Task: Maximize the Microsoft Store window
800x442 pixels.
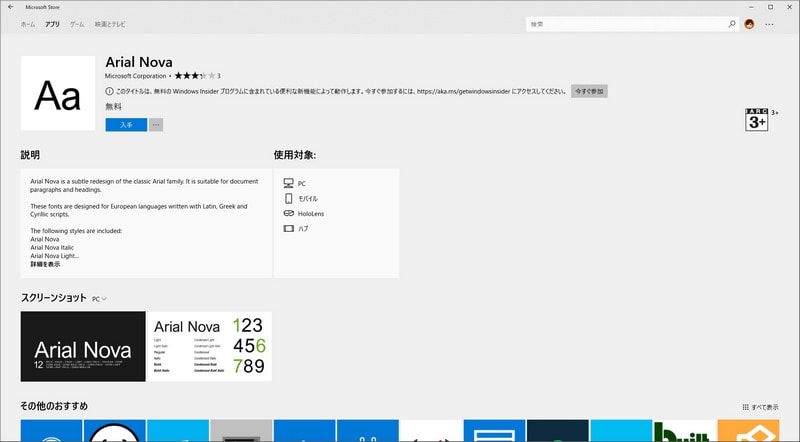Action: click(770, 7)
